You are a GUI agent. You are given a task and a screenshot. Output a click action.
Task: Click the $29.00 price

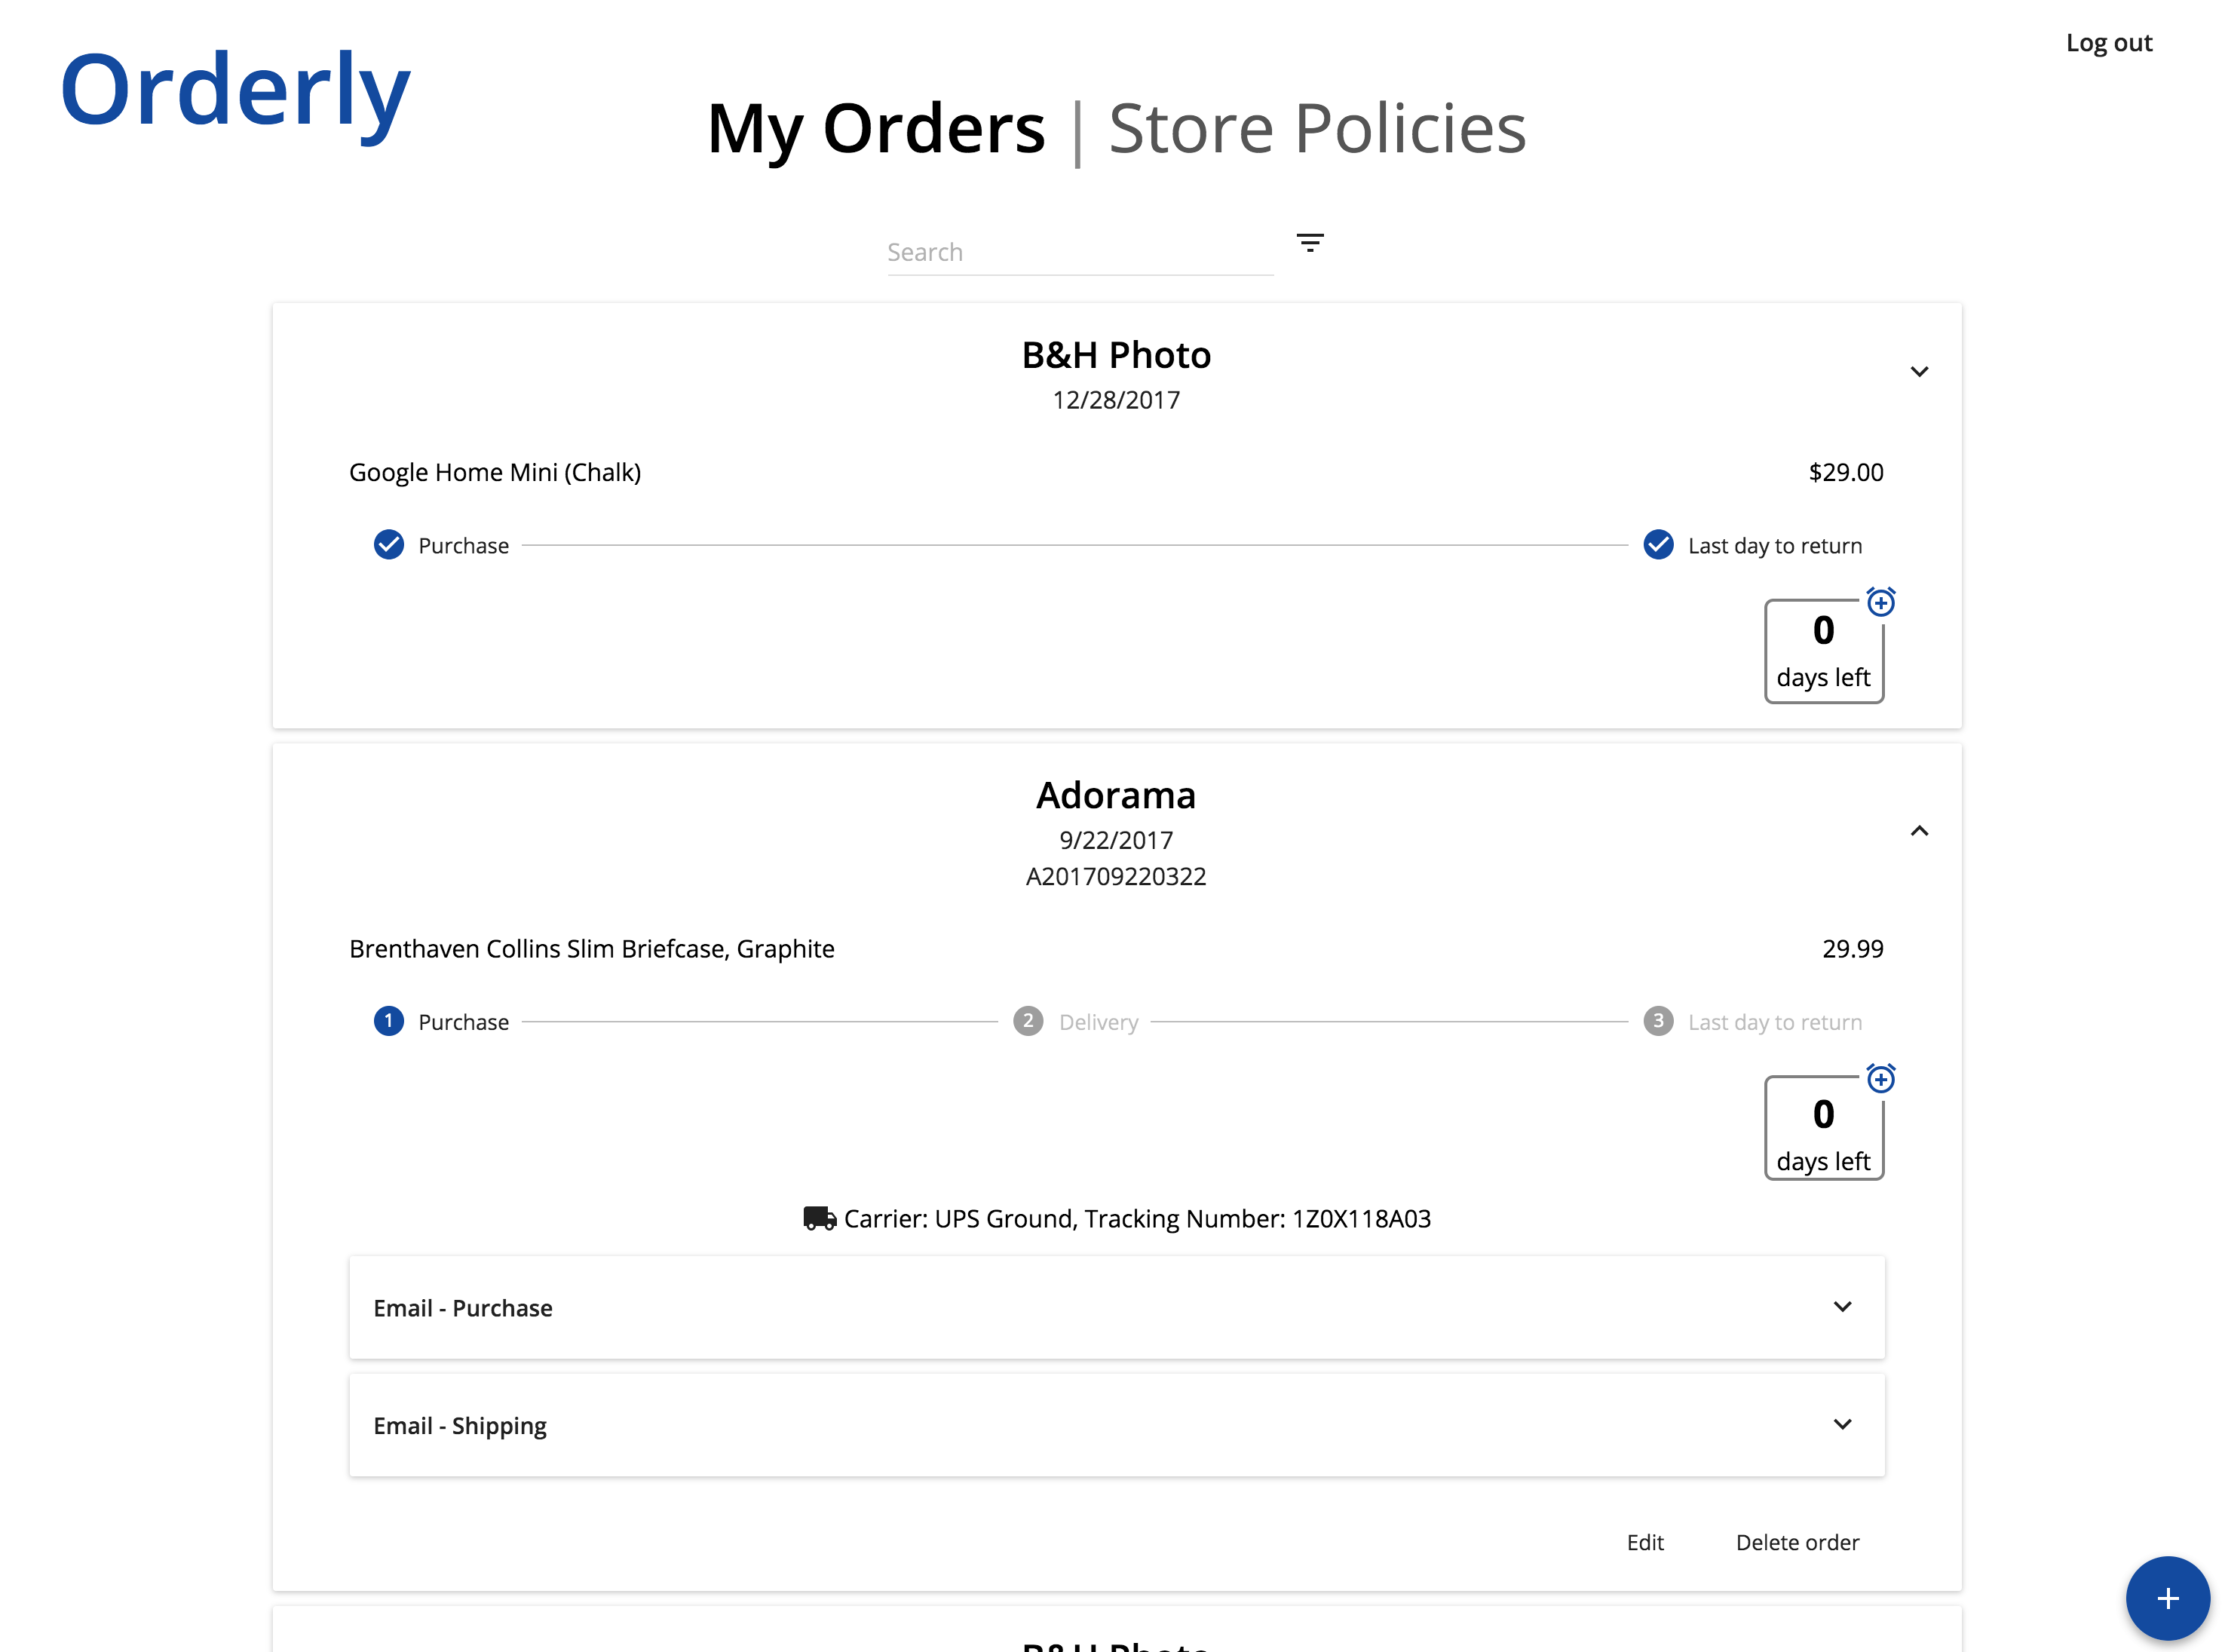(x=1845, y=472)
